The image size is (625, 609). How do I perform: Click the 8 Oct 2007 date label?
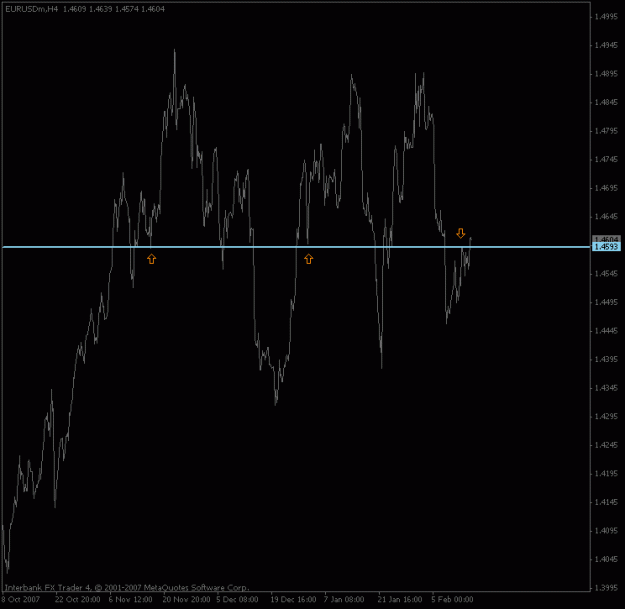coord(20,599)
